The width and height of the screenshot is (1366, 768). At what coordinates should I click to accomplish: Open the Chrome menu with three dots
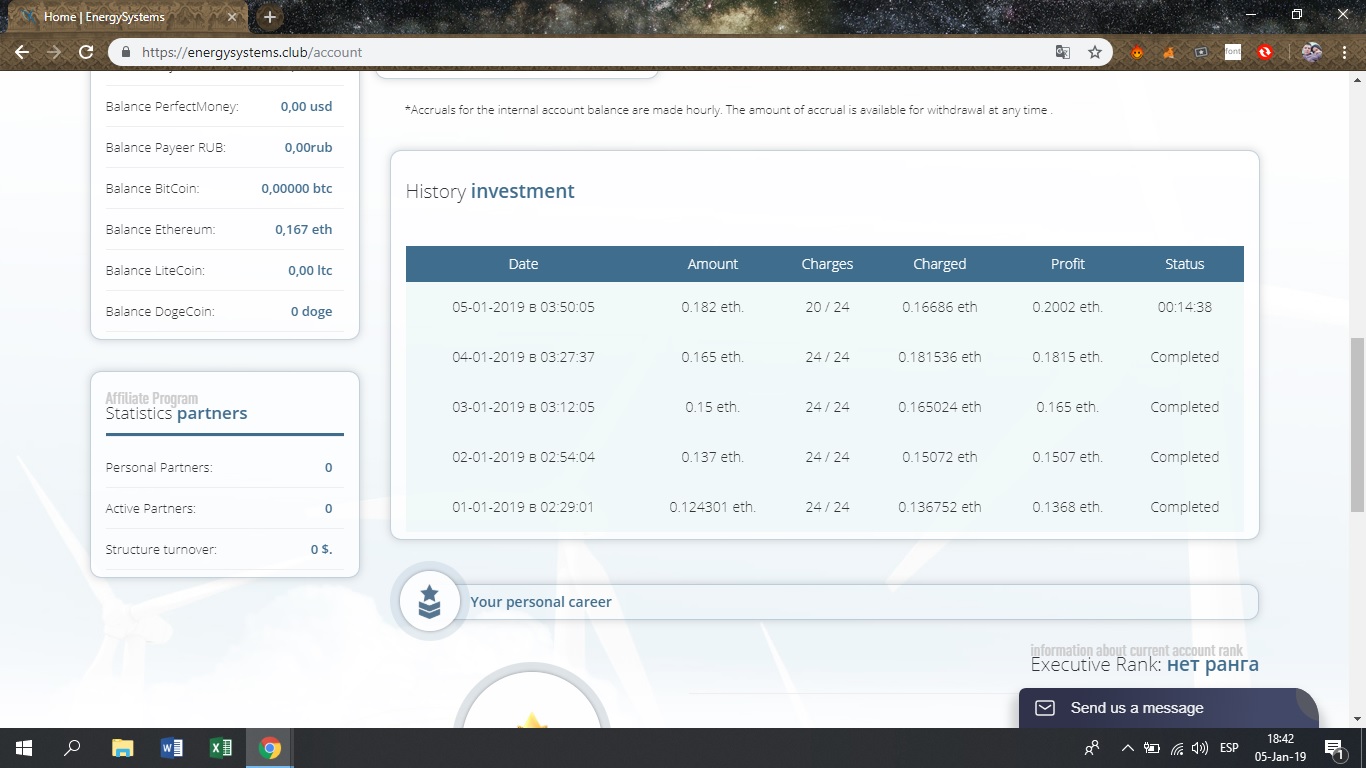tap(1345, 52)
